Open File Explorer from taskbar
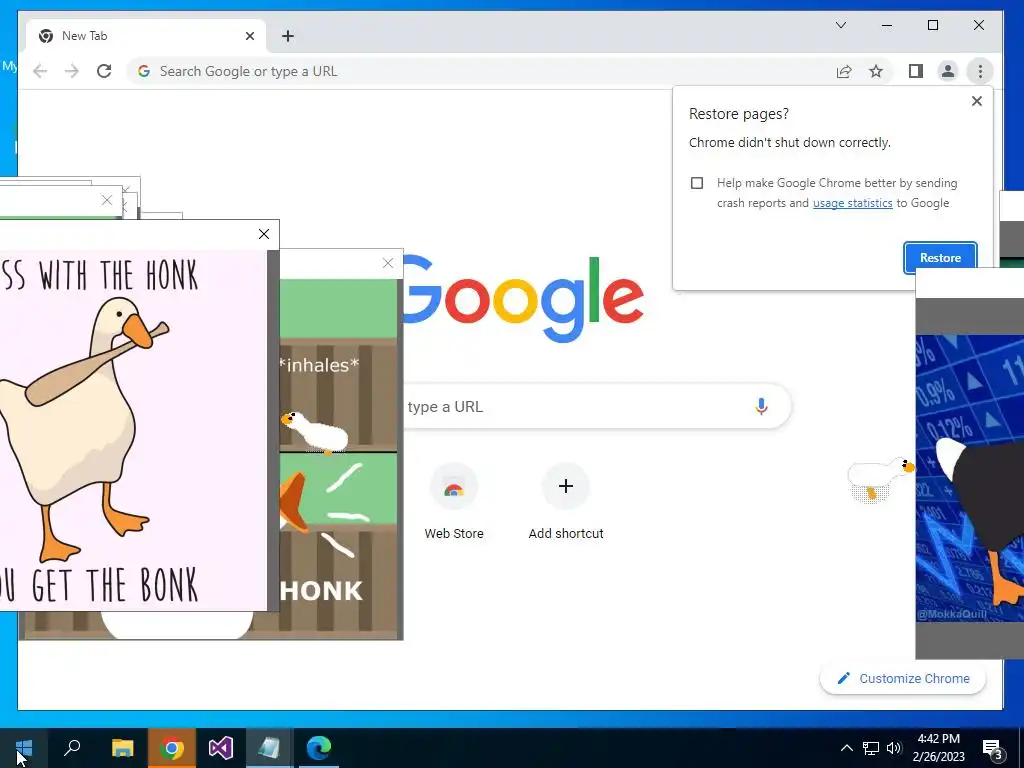This screenshot has height=768, width=1024. click(x=122, y=748)
